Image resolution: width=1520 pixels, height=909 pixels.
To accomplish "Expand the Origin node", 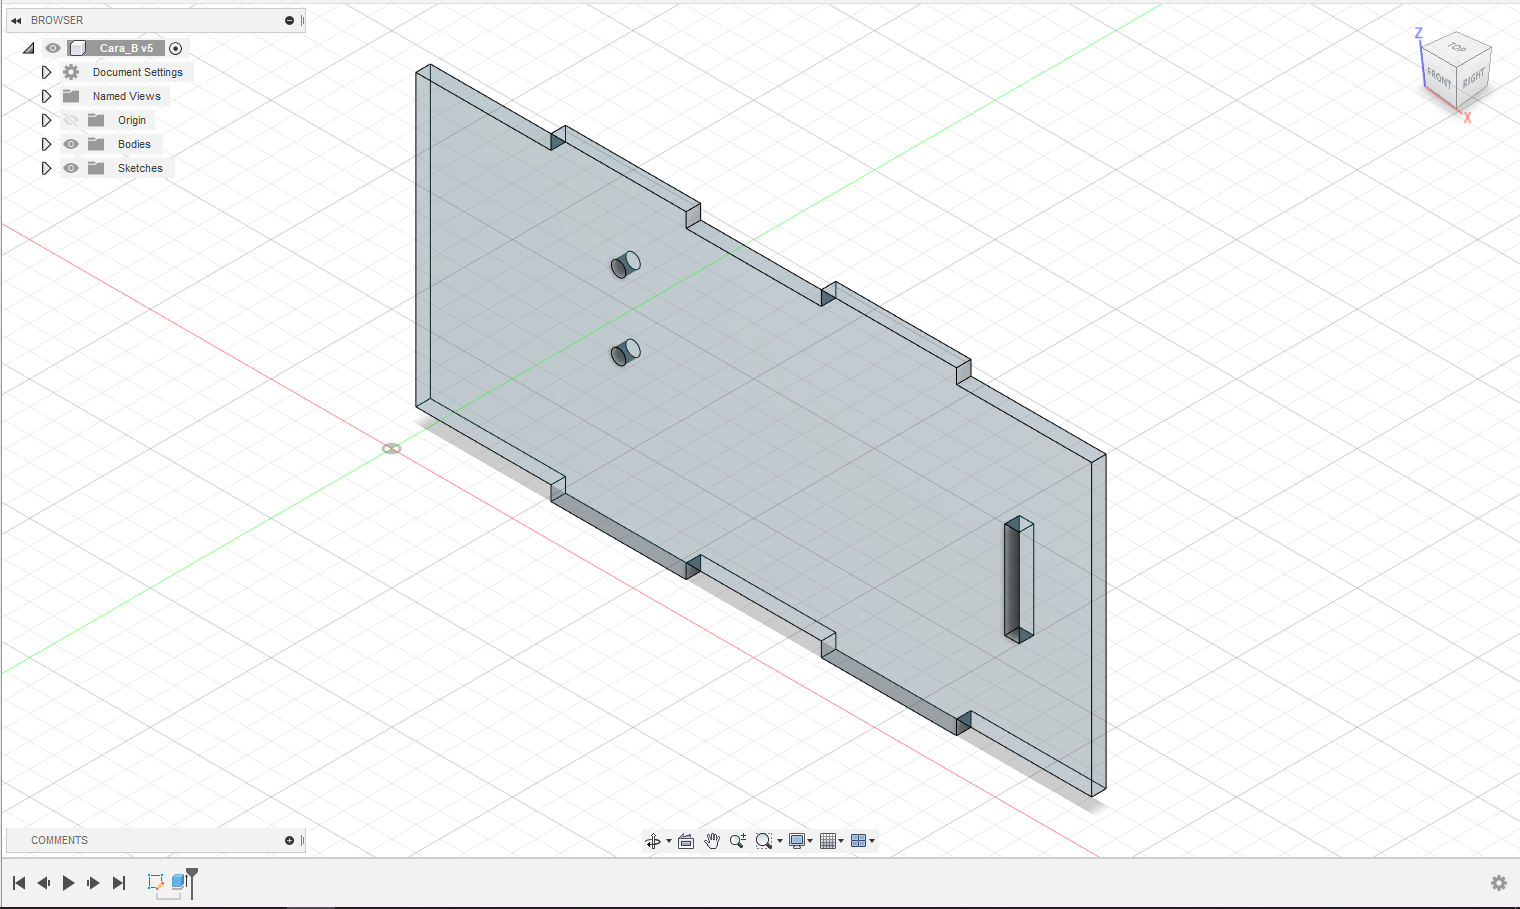I will 46,120.
